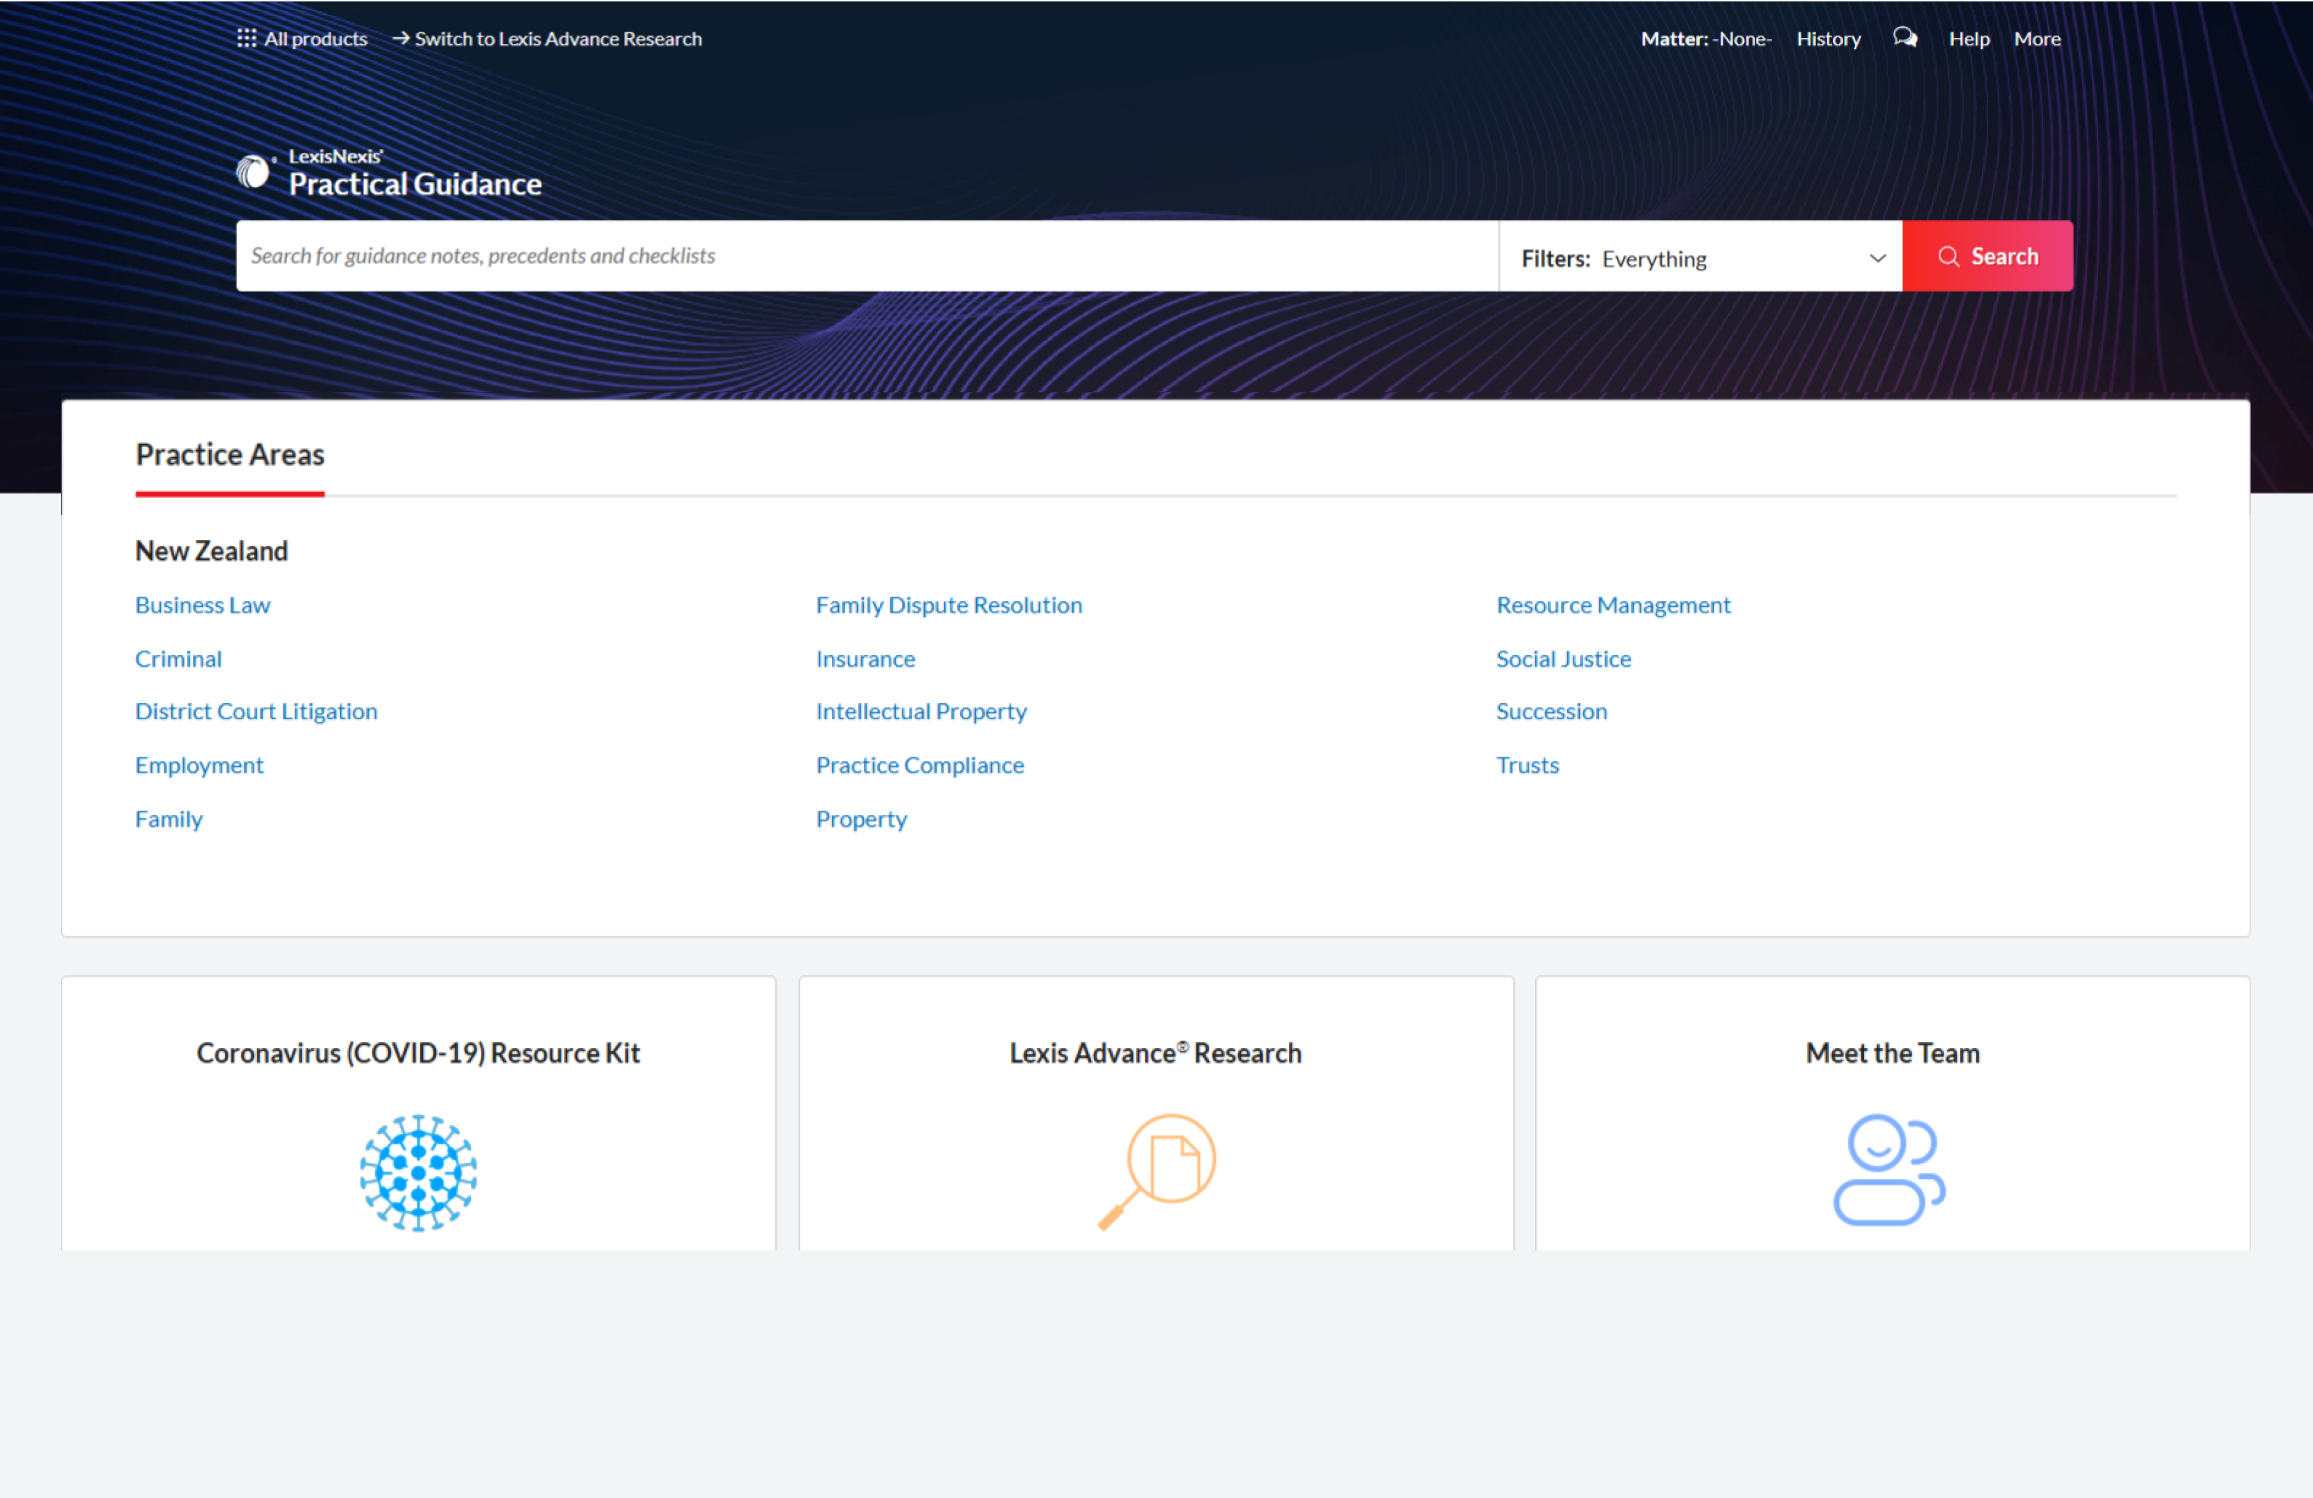Image resolution: width=2313 pixels, height=1498 pixels.
Task: Switch to Lexis Advance Research
Action: tap(547, 38)
